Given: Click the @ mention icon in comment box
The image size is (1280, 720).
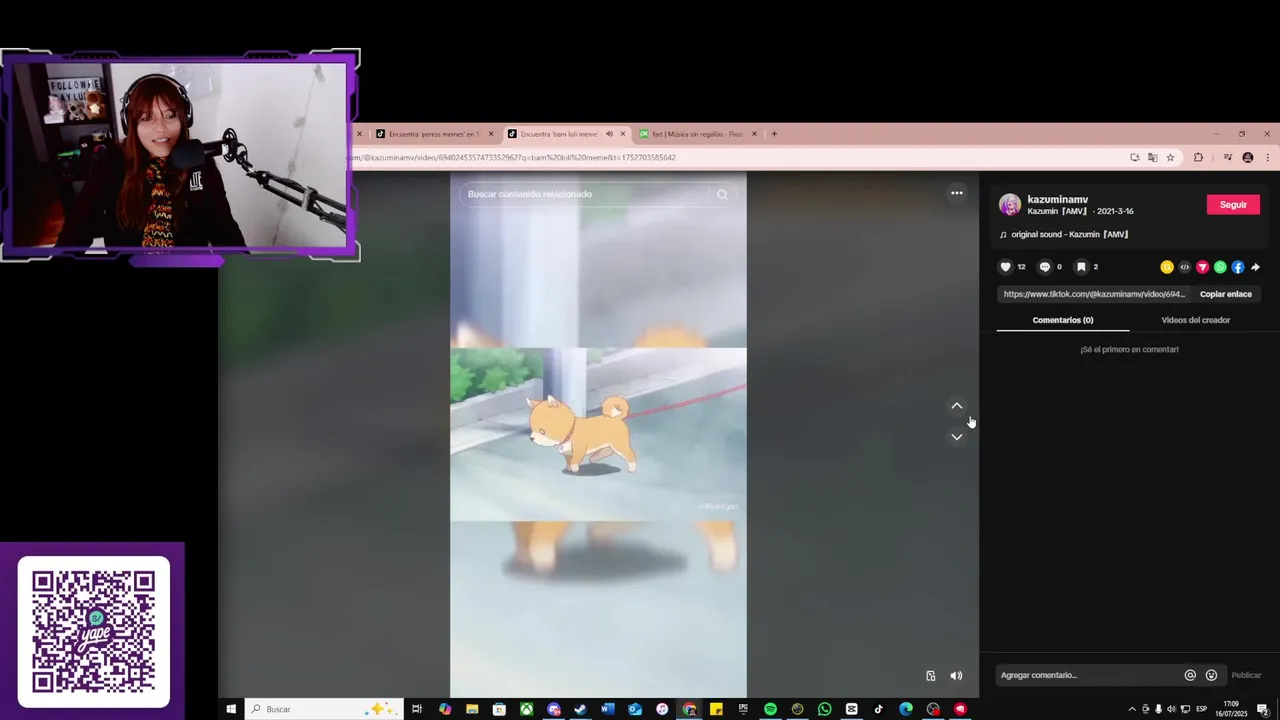Looking at the screenshot, I should coord(1190,675).
